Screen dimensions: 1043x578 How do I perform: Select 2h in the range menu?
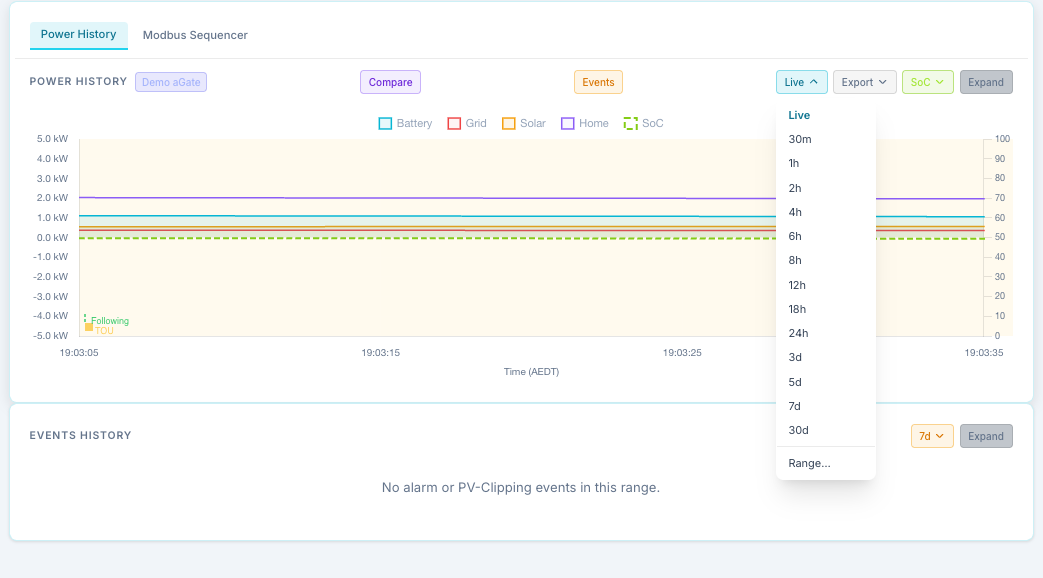pyautogui.click(x=825, y=188)
